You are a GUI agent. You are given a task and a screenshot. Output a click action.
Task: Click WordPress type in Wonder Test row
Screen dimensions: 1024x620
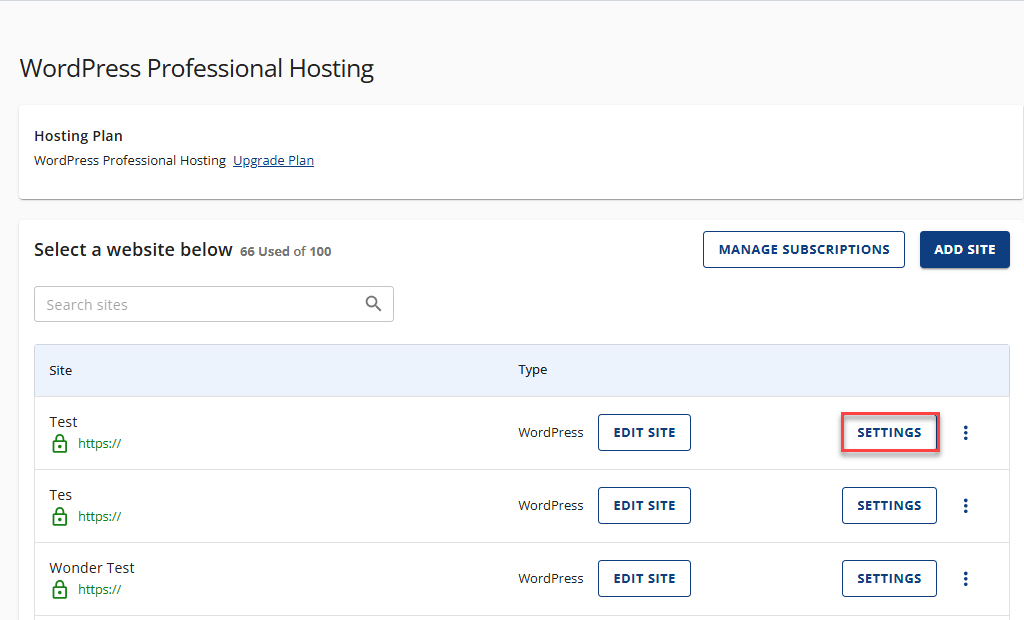[551, 579]
